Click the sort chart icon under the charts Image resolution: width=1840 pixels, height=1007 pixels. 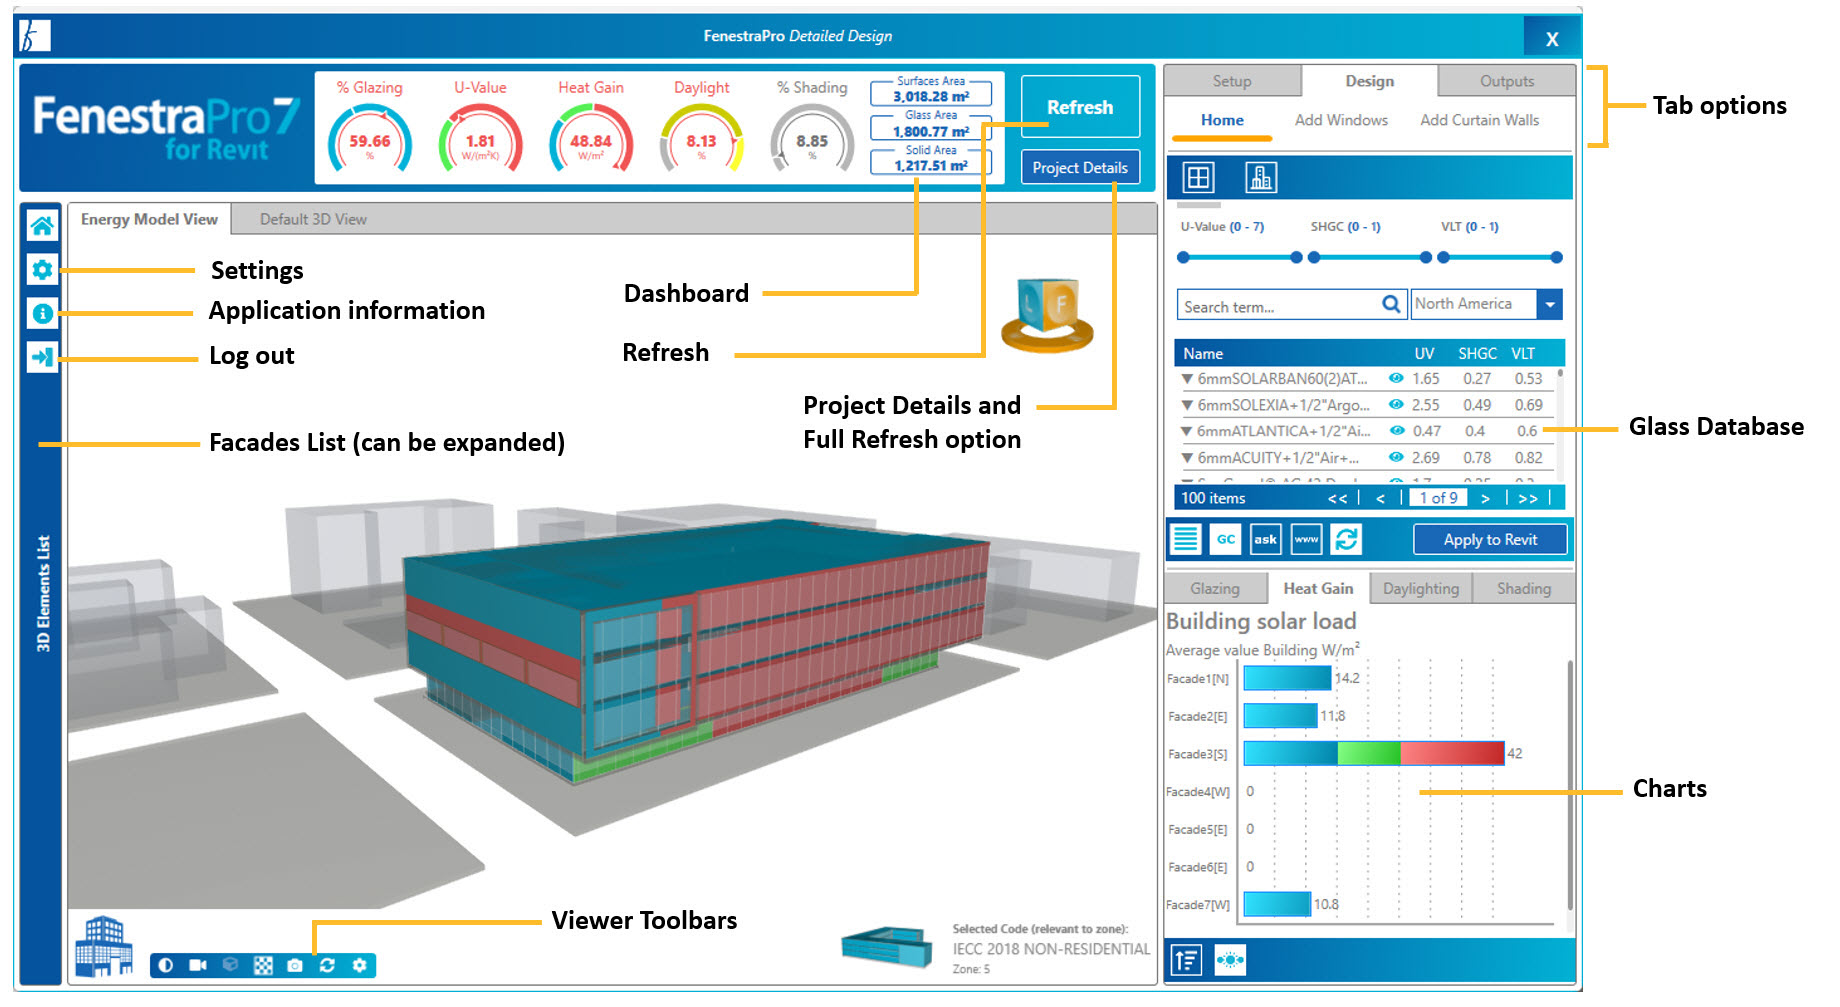[x=1186, y=961]
